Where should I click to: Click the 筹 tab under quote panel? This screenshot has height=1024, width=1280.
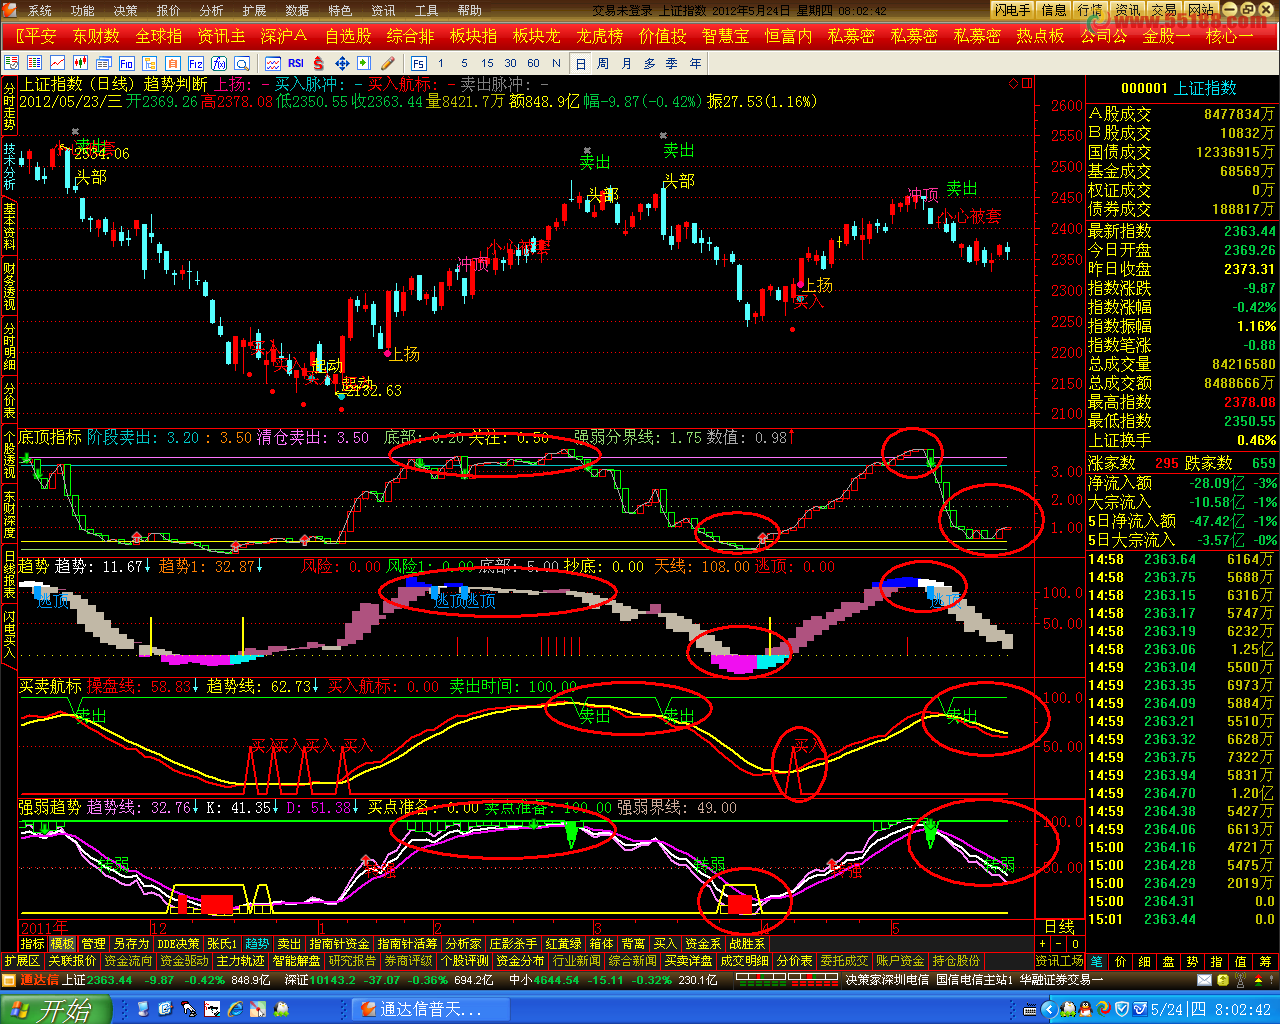[1265, 961]
